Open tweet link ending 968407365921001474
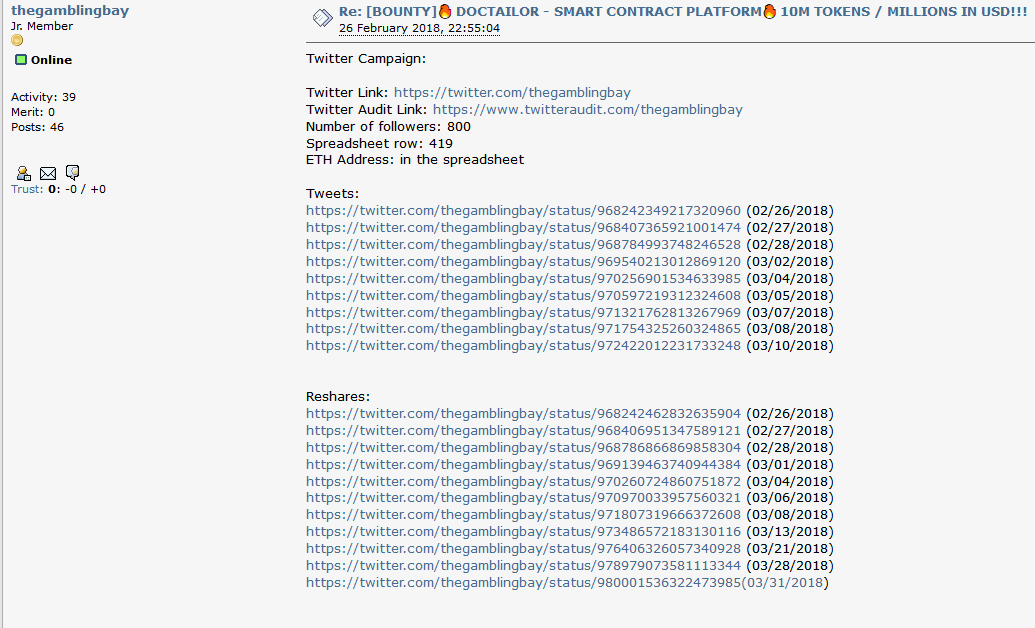This screenshot has width=1035, height=628. (523, 228)
